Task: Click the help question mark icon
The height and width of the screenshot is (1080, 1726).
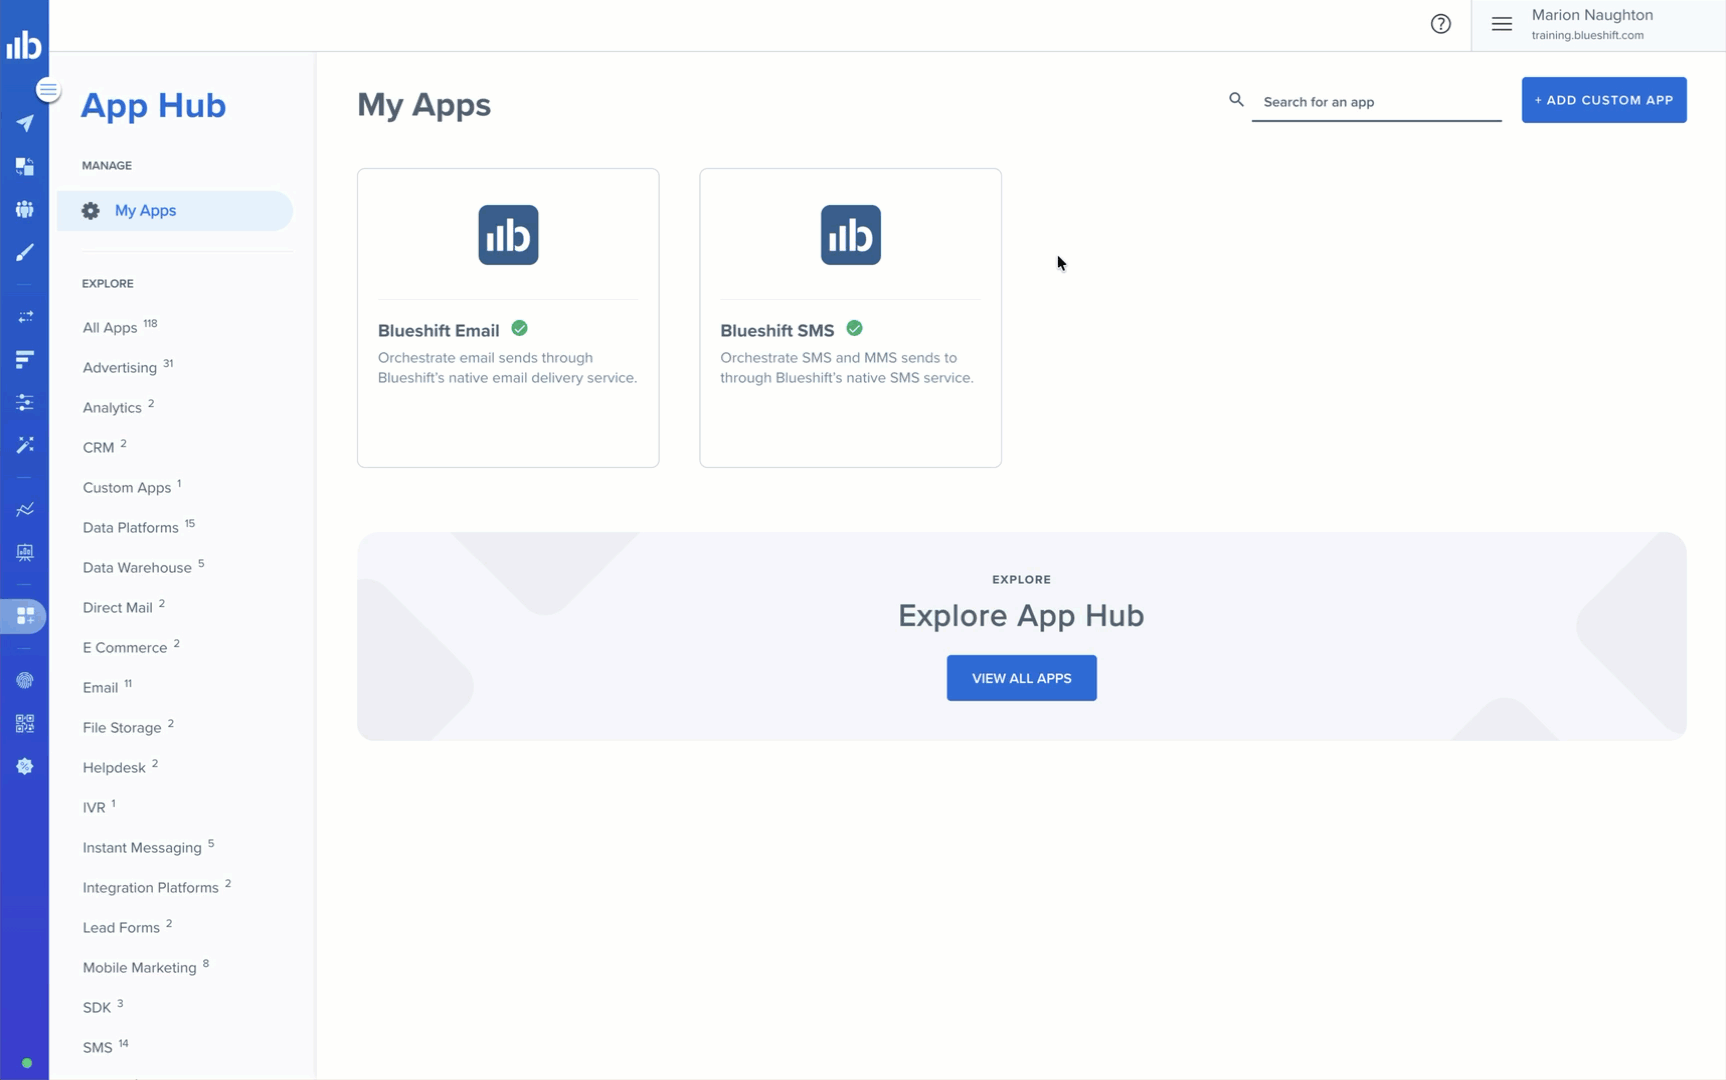Action: (x=1440, y=24)
